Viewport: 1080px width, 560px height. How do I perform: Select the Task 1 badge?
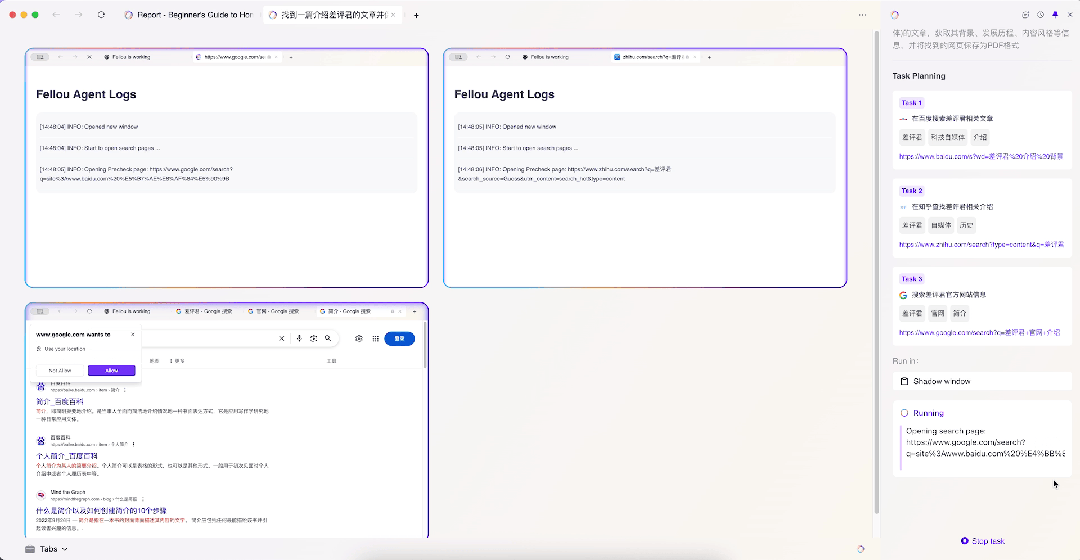tap(911, 103)
